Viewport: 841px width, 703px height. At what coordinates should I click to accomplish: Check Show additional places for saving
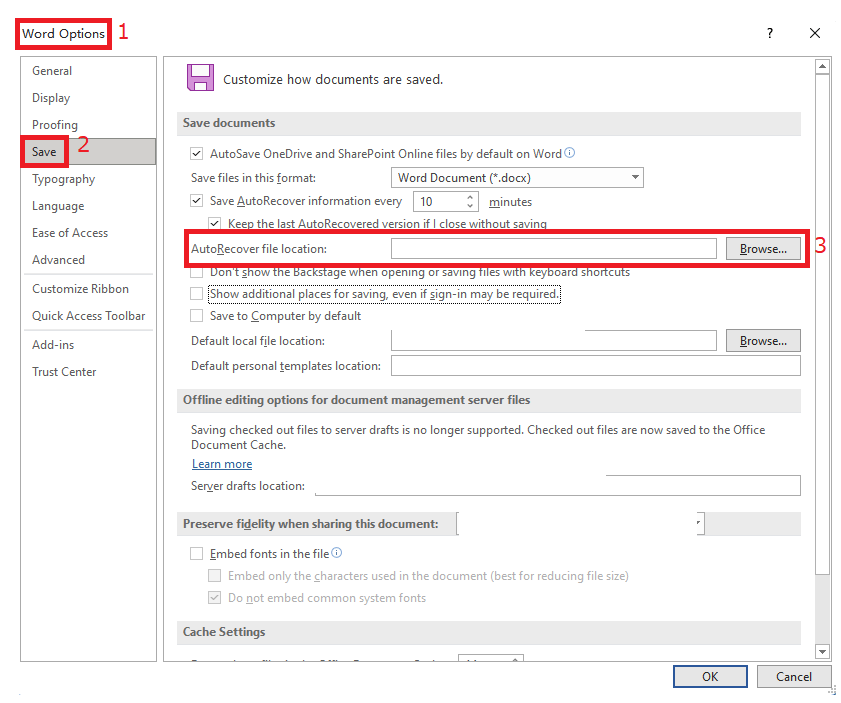pos(196,294)
